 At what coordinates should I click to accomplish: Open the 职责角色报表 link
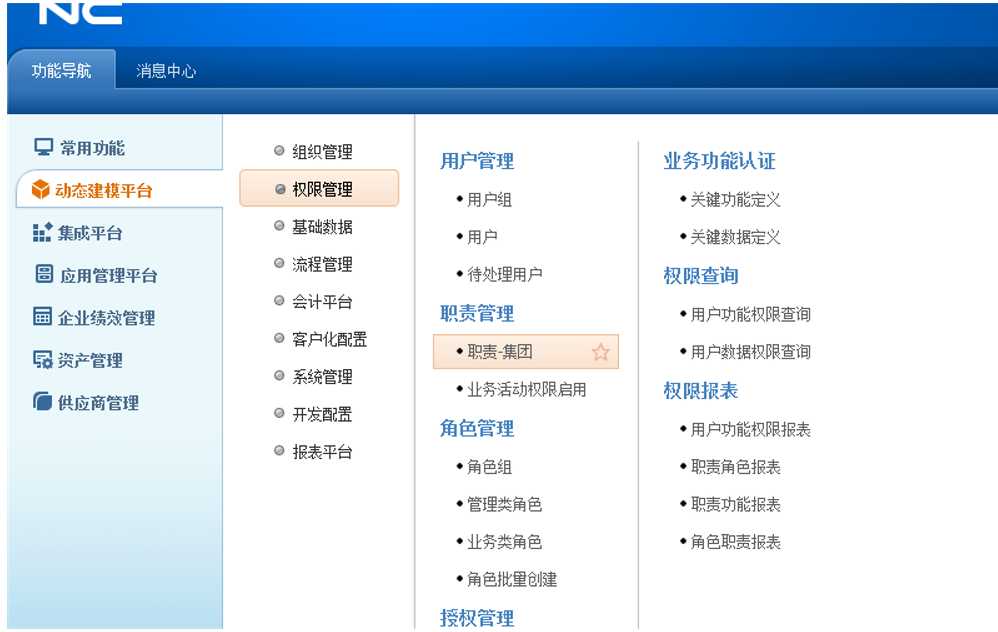tap(735, 467)
